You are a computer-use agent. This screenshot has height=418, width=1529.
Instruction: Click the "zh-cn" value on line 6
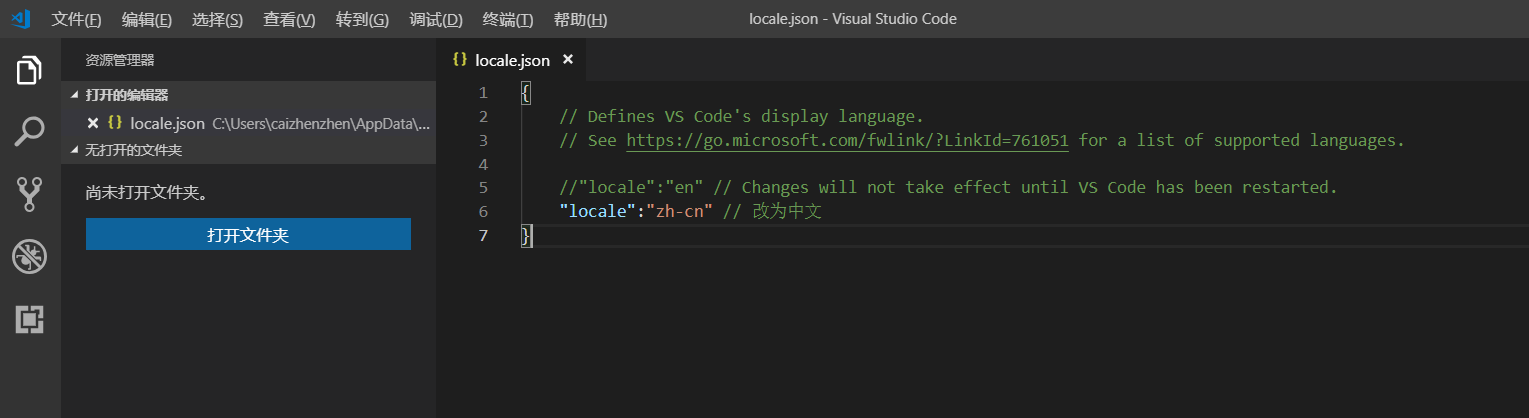[x=680, y=211]
